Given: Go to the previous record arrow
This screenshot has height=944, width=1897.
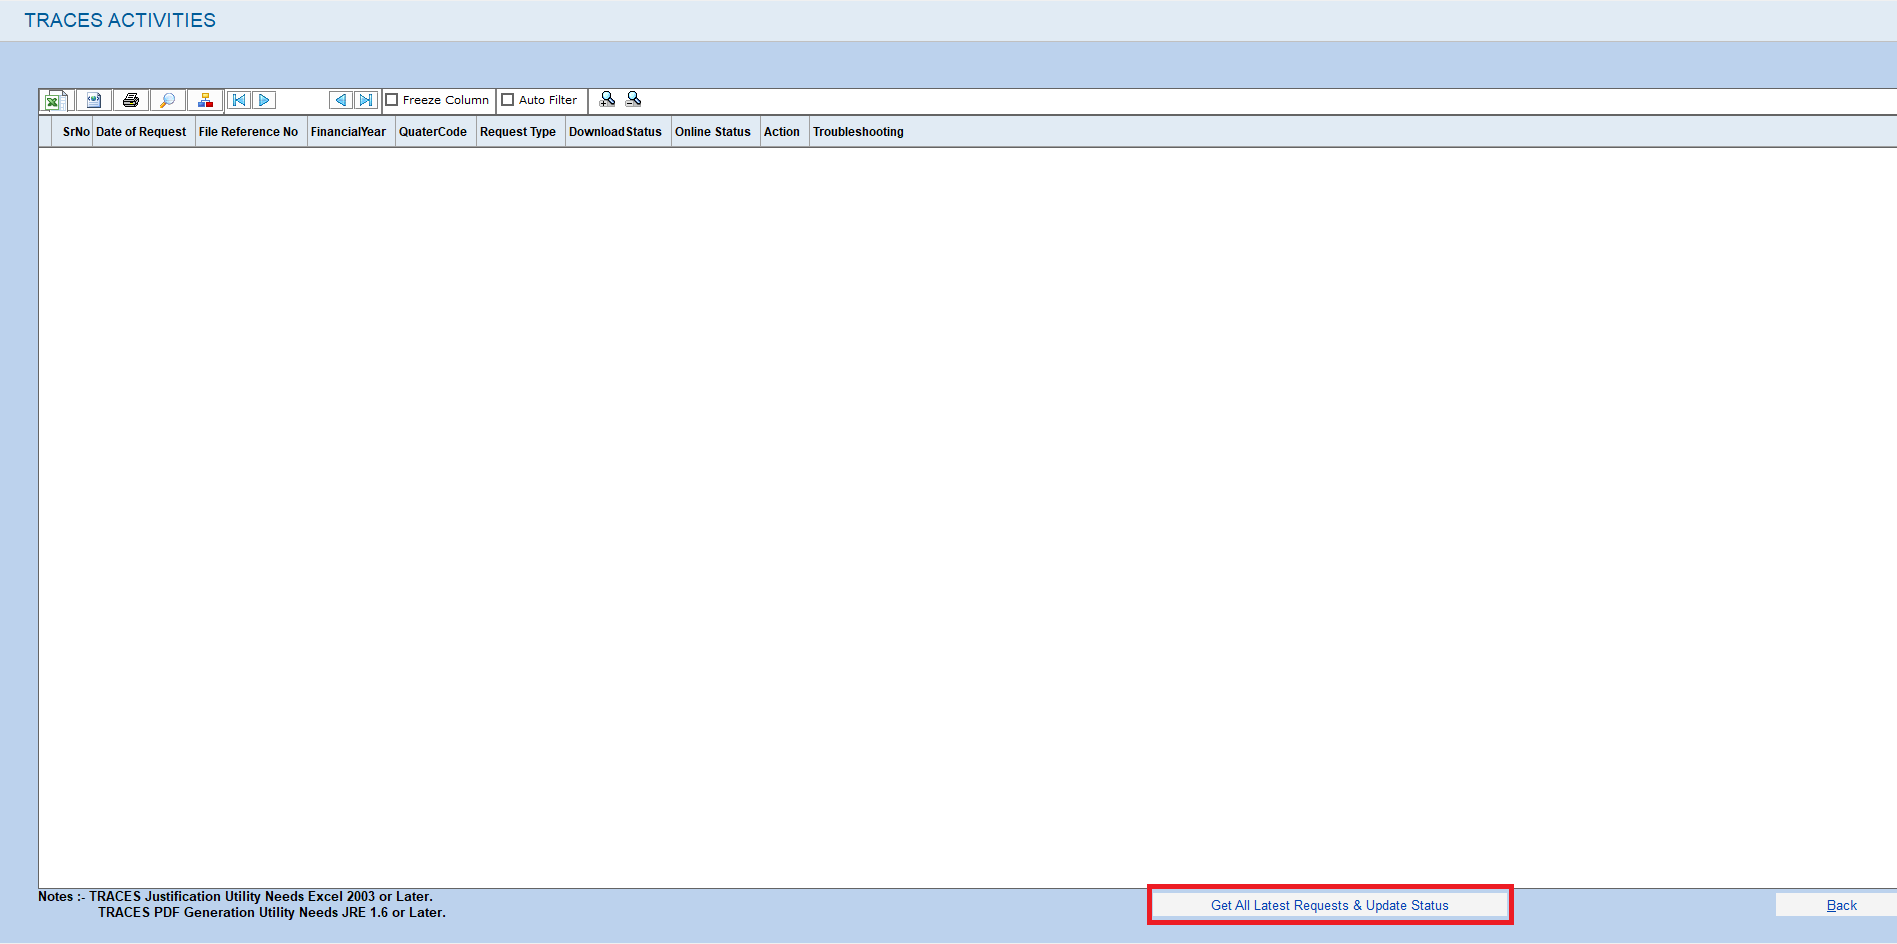Looking at the screenshot, I should click(x=341, y=100).
